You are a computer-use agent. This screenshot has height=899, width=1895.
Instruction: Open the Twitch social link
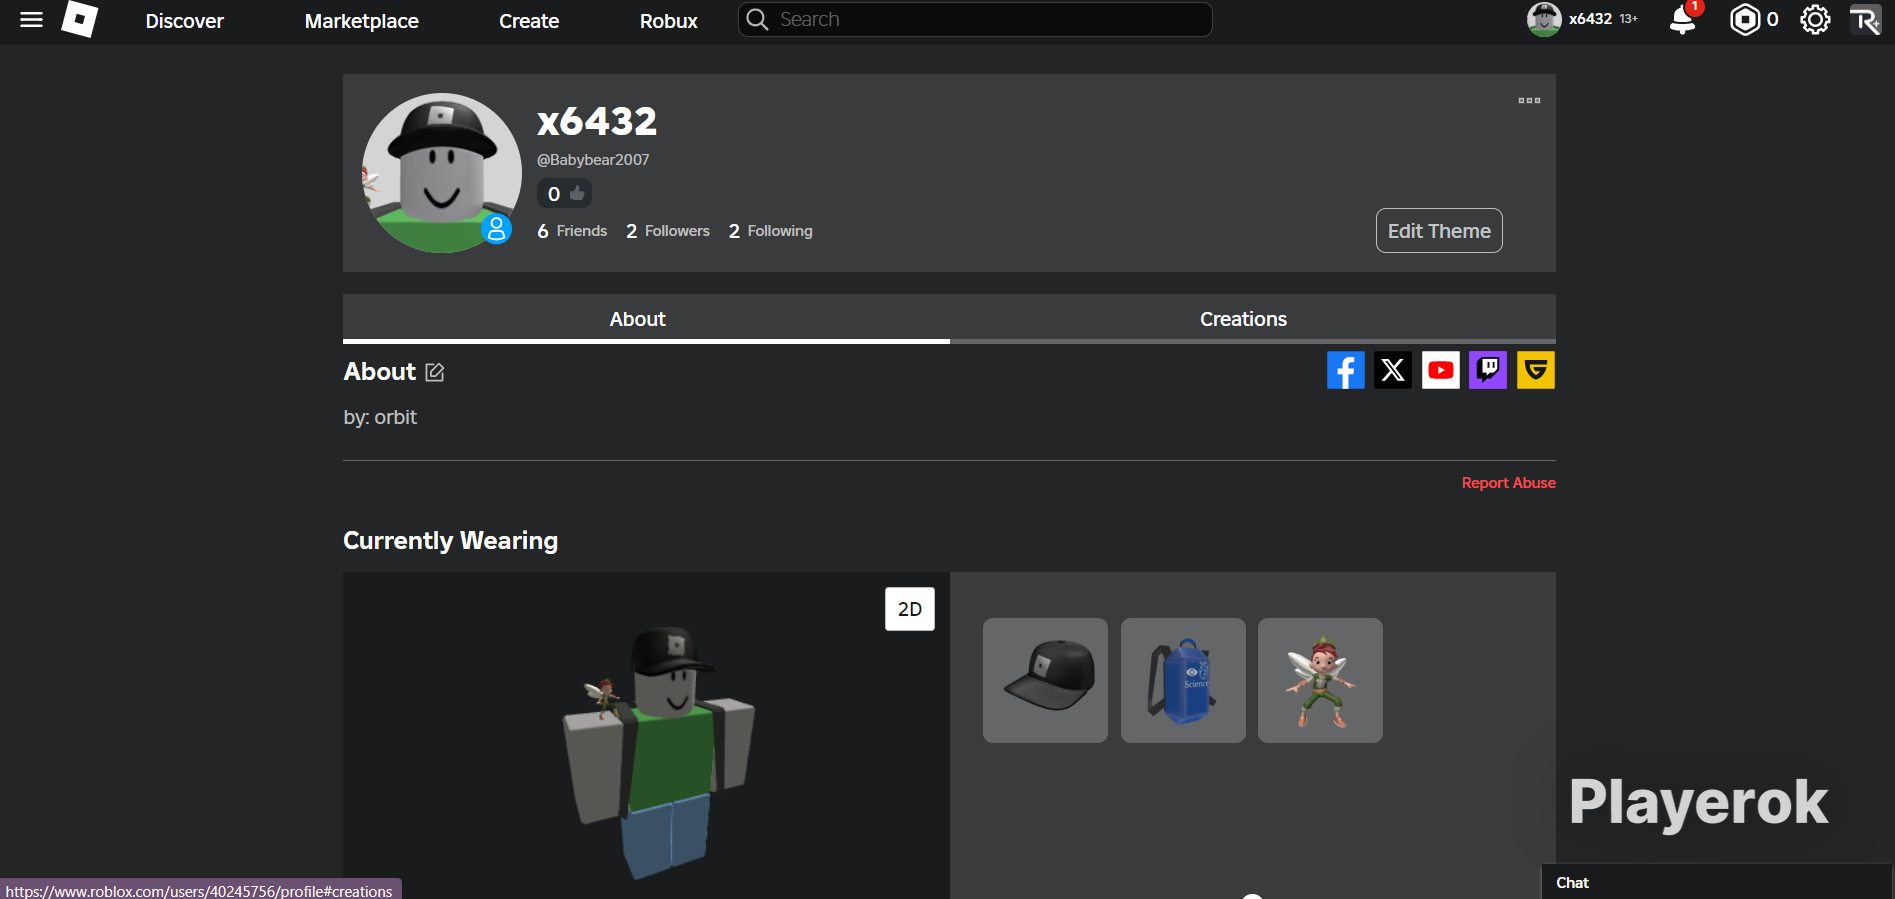1488,370
